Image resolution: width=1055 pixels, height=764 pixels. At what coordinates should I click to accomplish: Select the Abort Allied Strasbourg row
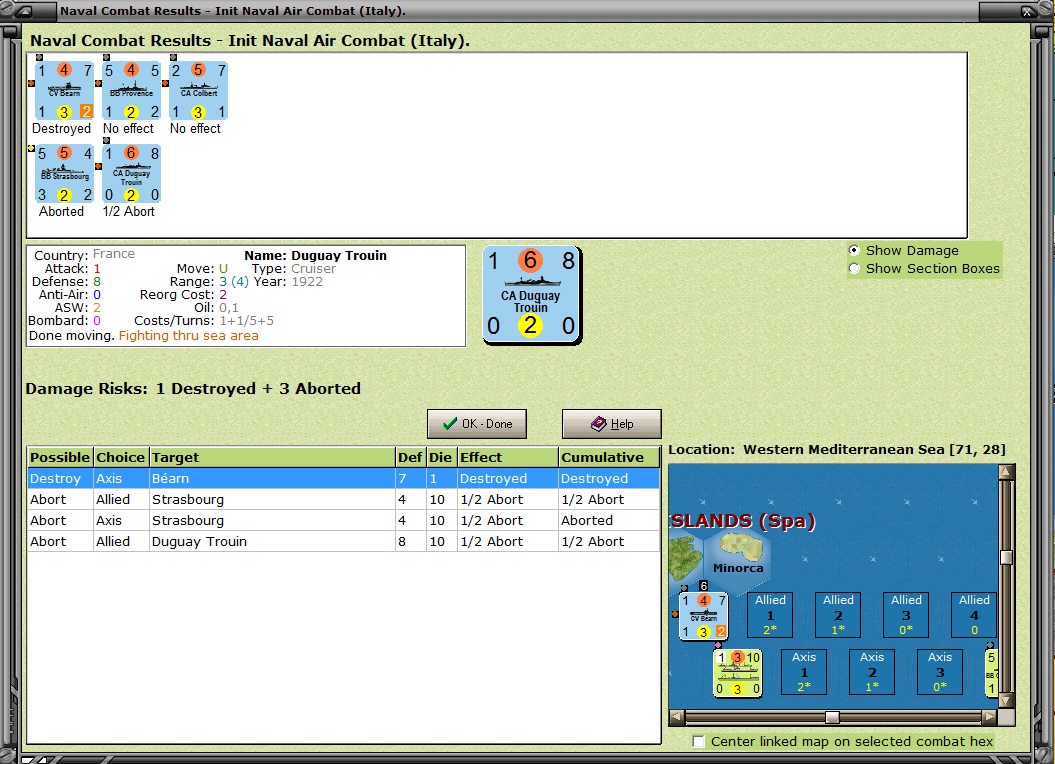click(x=343, y=499)
